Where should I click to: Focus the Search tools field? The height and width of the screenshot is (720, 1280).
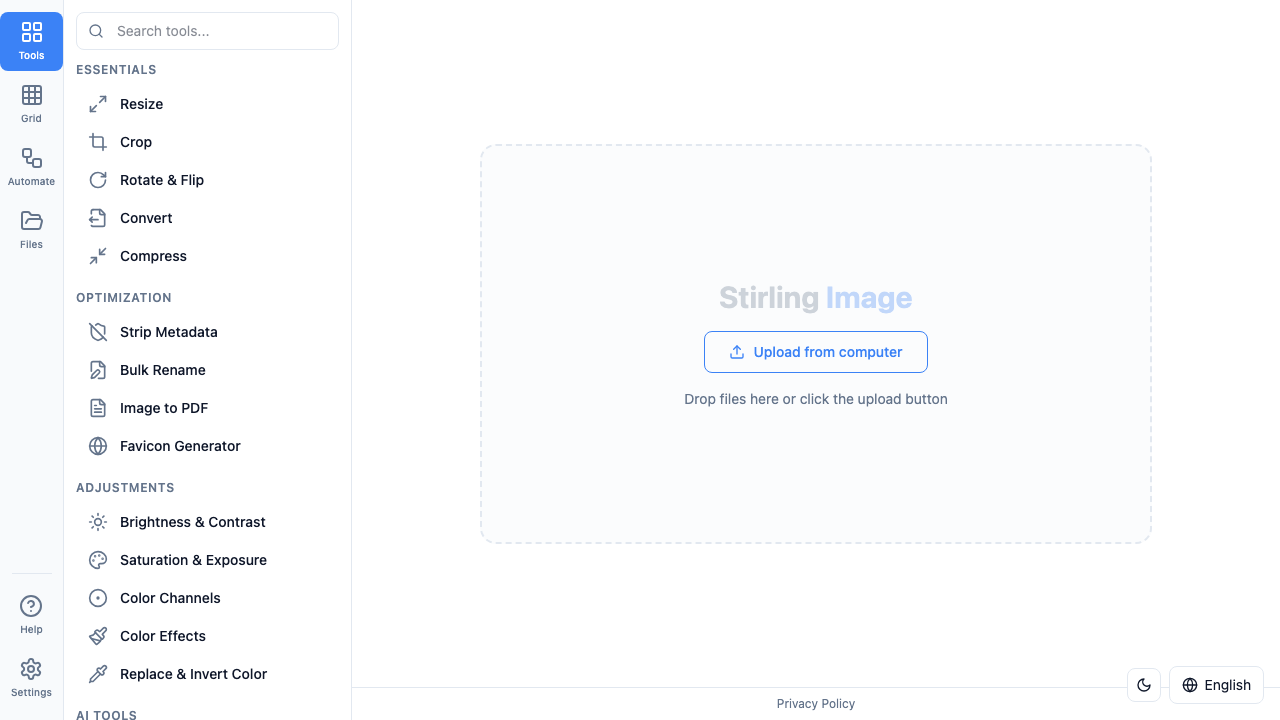pos(207,31)
